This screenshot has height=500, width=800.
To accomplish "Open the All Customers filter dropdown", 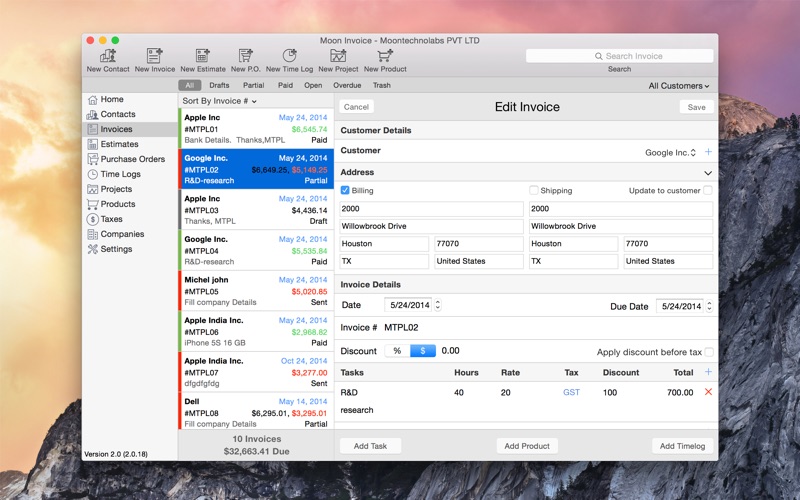I will pos(679,86).
